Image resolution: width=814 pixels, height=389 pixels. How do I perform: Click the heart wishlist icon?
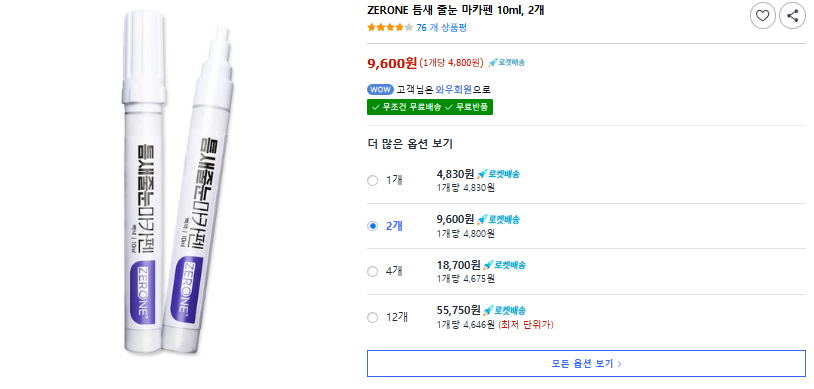click(x=762, y=16)
